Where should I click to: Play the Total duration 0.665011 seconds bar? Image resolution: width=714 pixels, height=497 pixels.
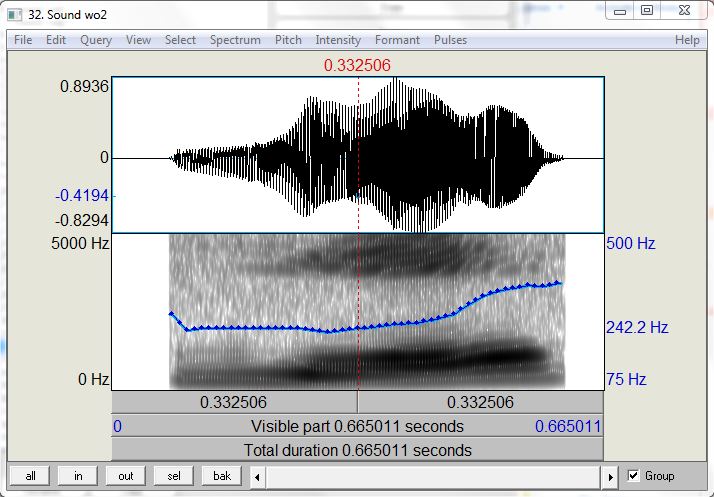(x=357, y=450)
